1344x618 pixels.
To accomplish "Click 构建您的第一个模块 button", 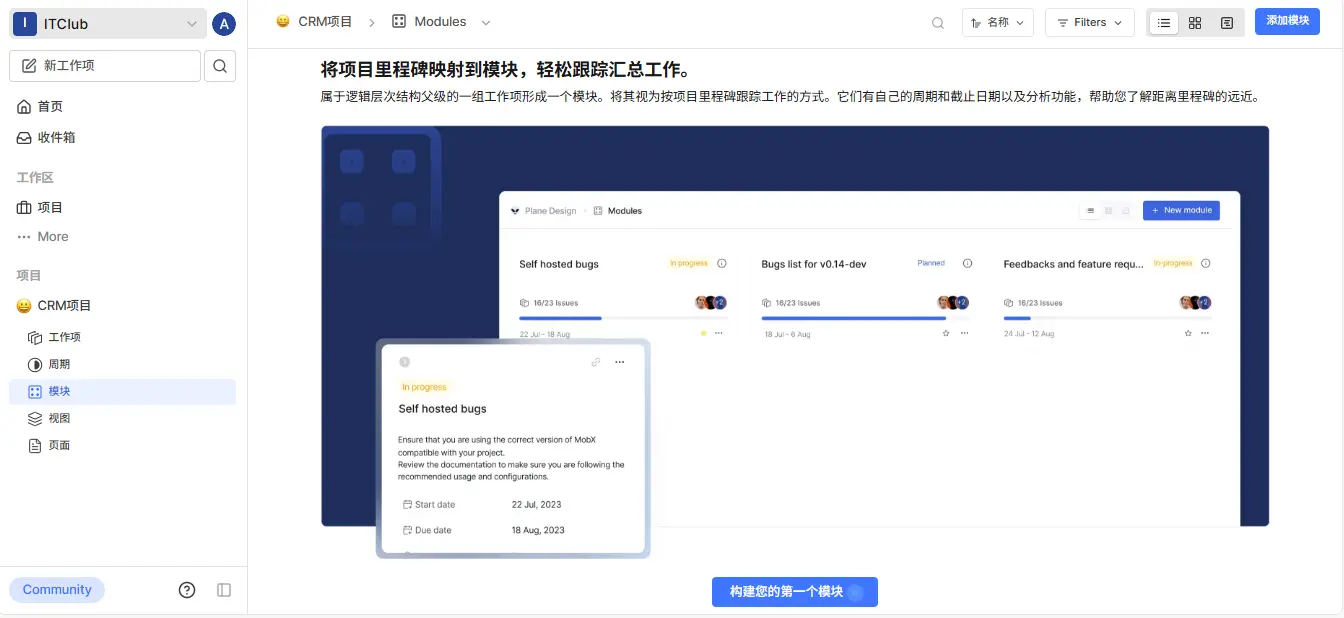I will pos(794,592).
